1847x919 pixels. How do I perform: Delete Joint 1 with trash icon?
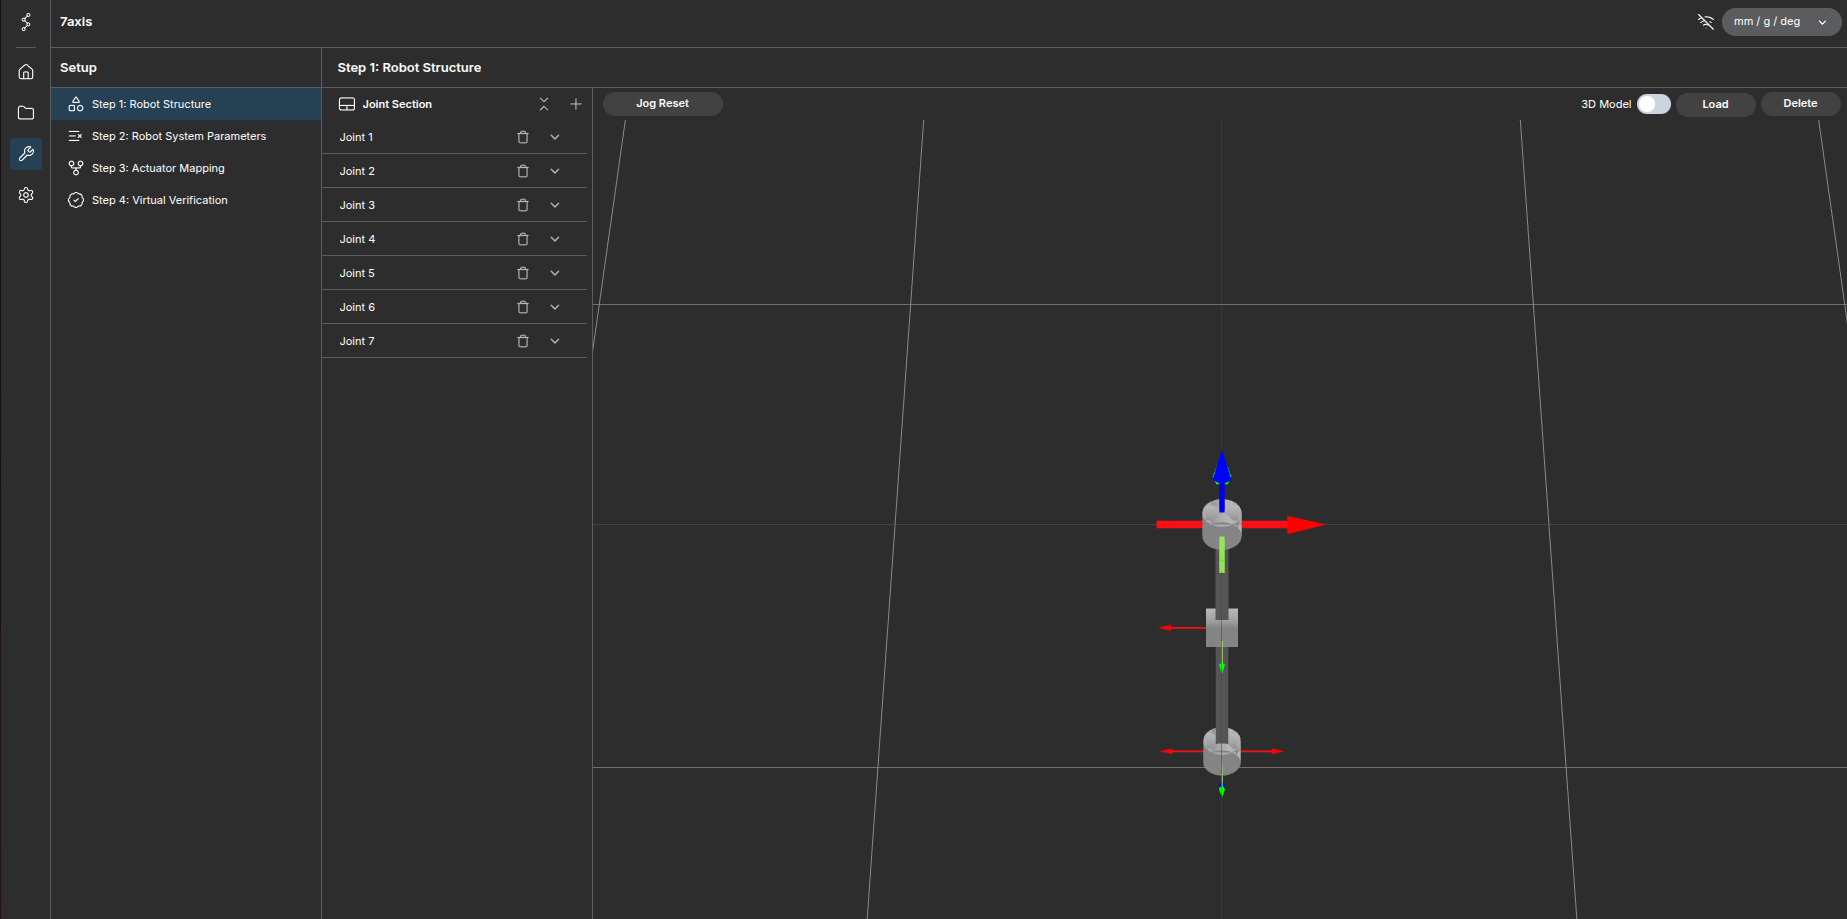[522, 137]
